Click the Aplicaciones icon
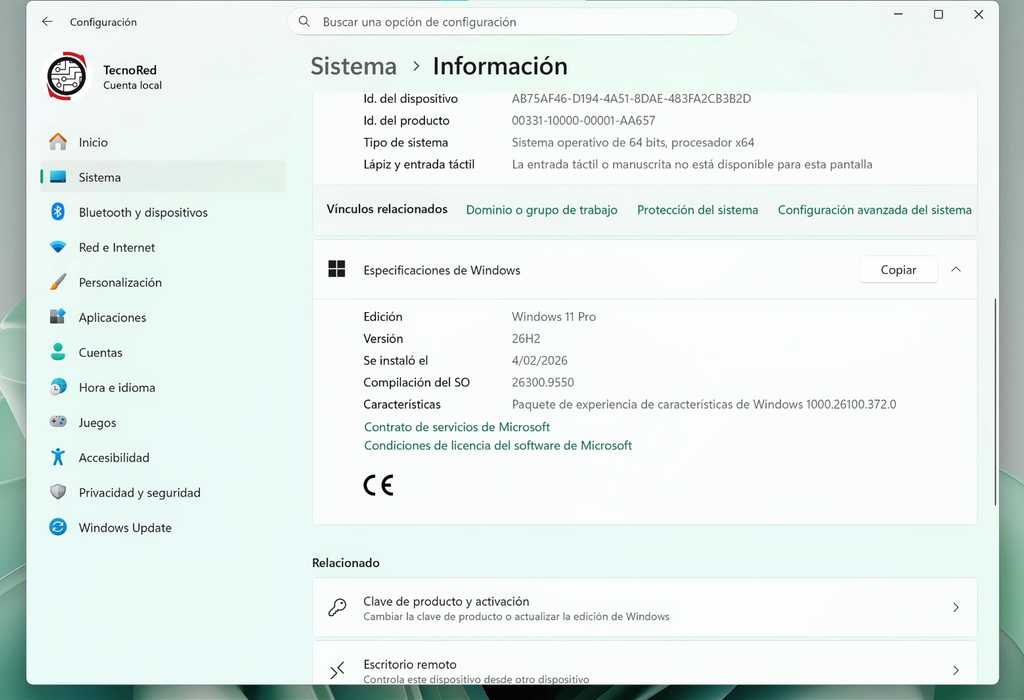Image resolution: width=1024 pixels, height=700 pixels. 58,317
